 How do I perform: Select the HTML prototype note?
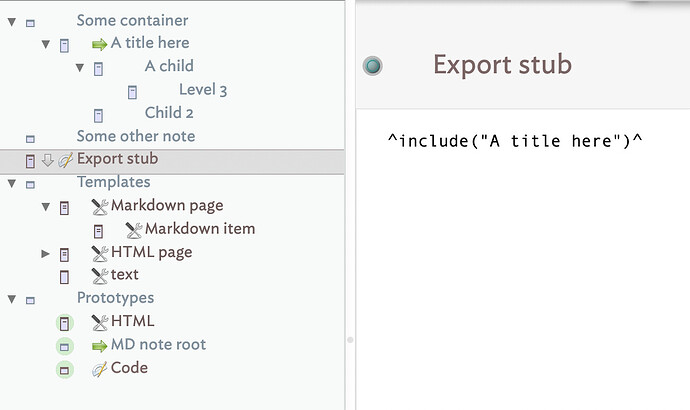pos(132,321)
